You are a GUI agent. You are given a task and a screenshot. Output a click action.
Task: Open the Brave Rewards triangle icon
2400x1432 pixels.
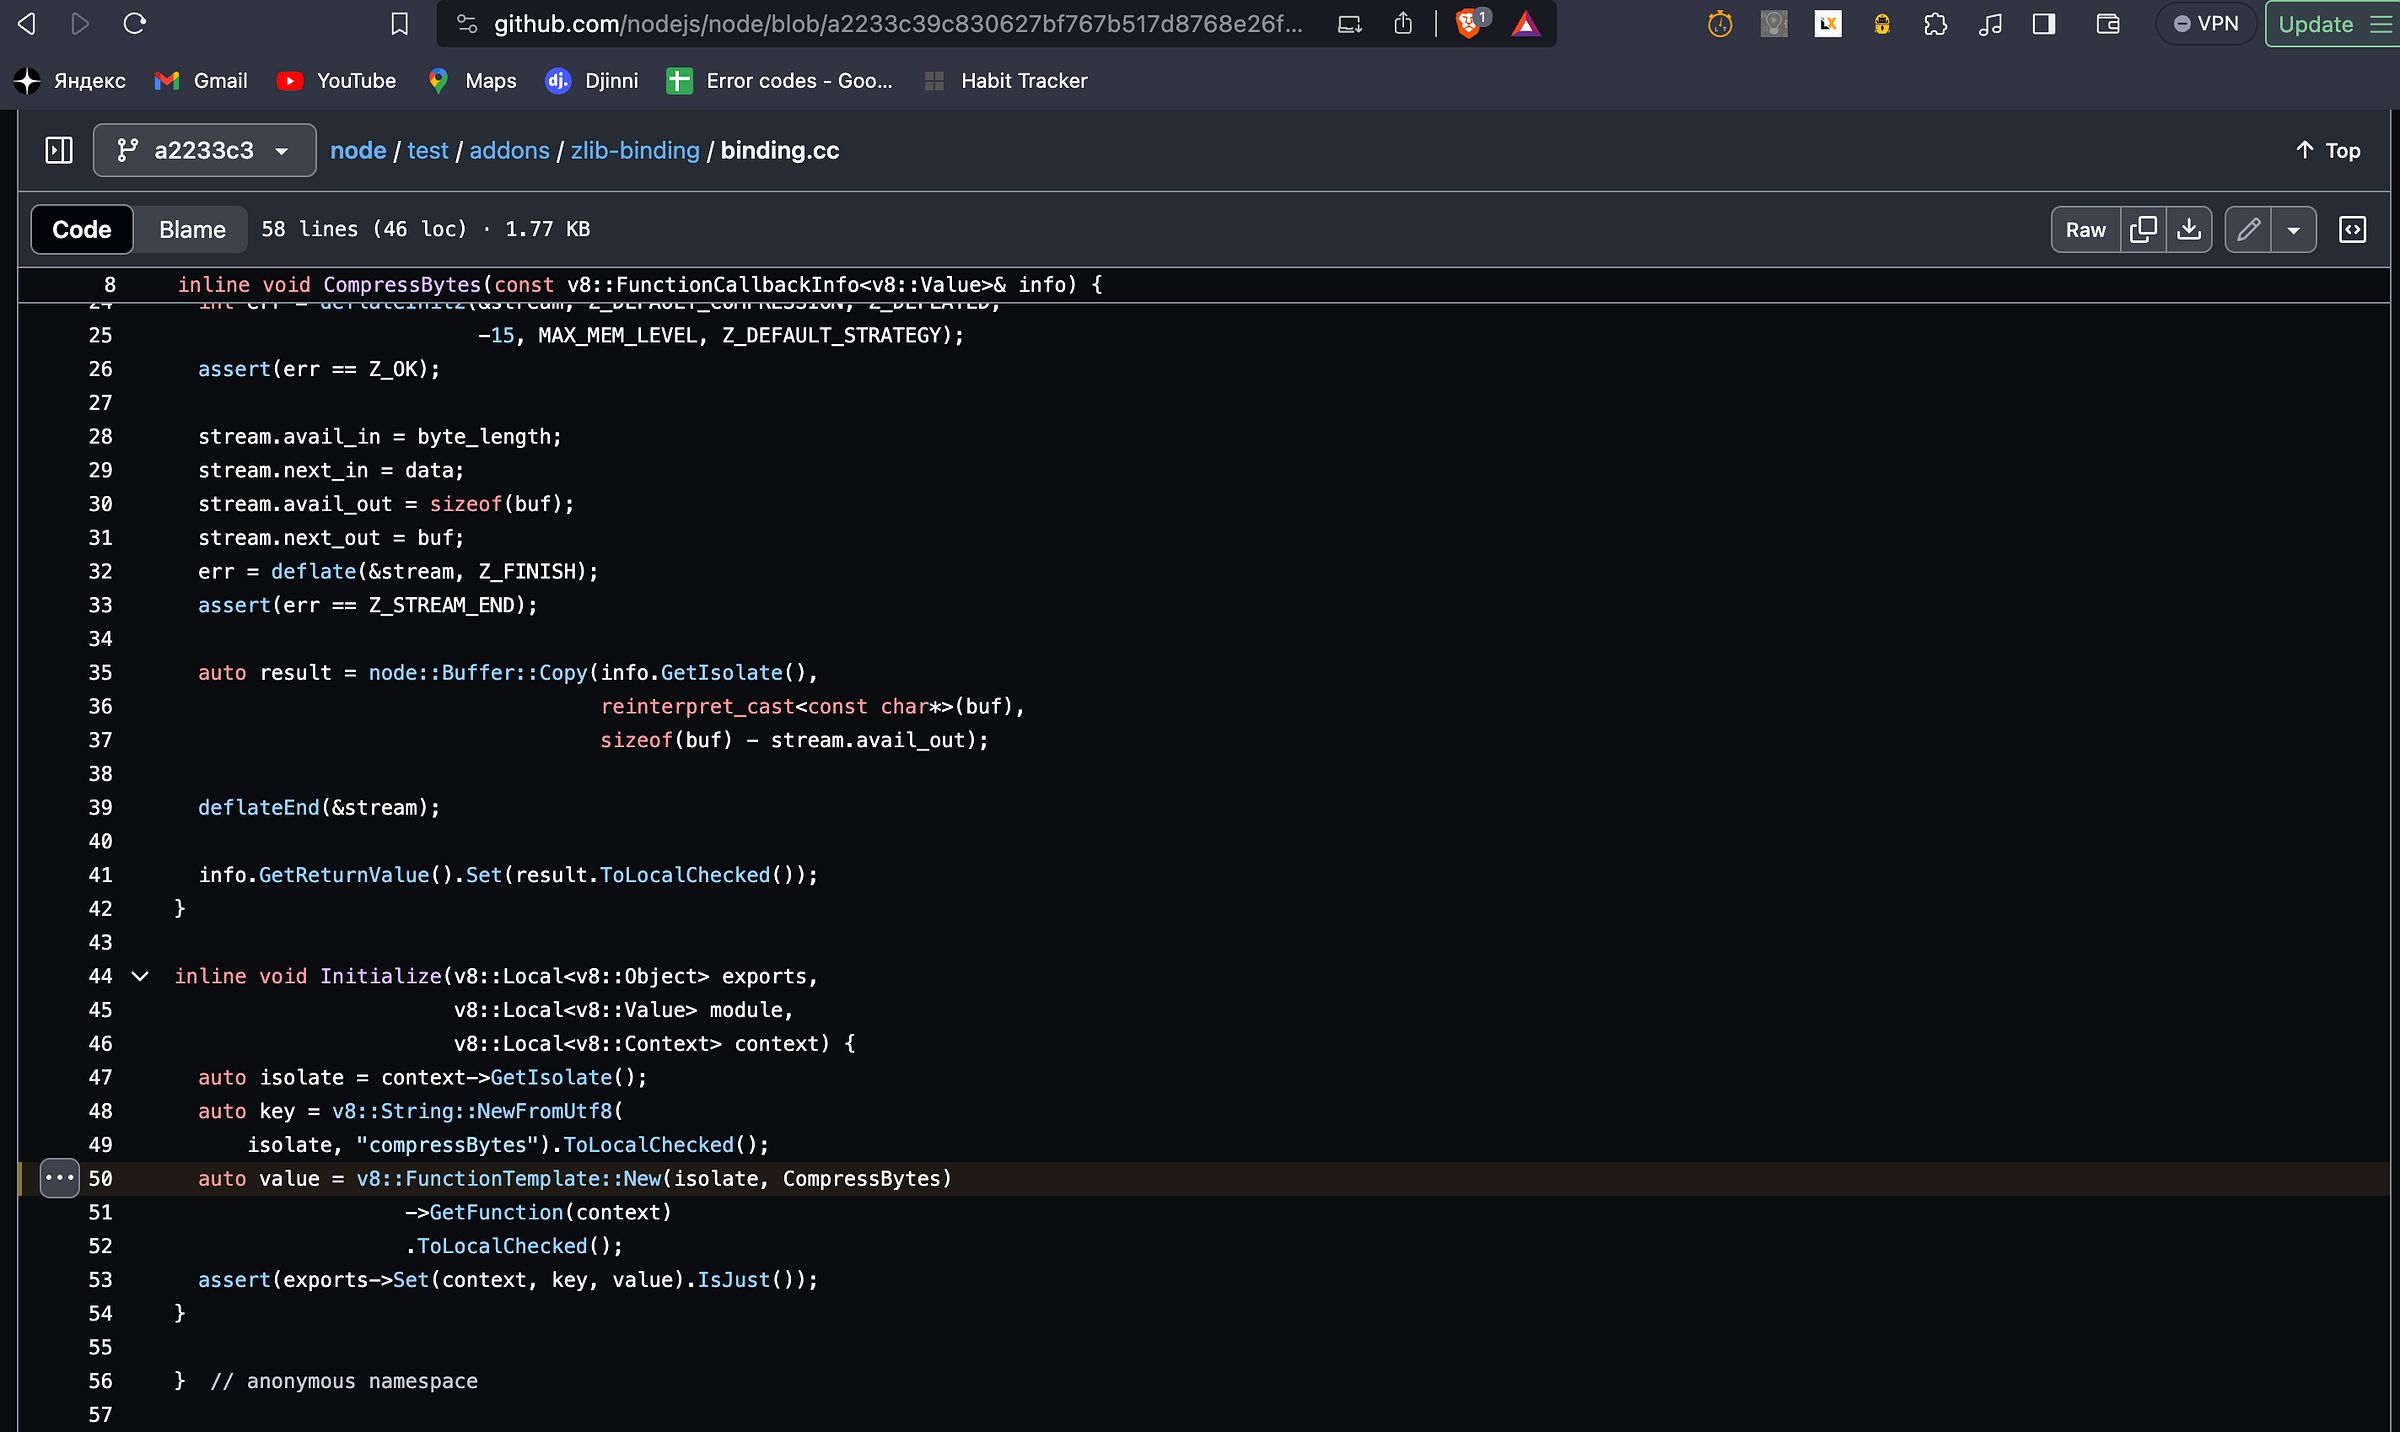[1526, 24]
